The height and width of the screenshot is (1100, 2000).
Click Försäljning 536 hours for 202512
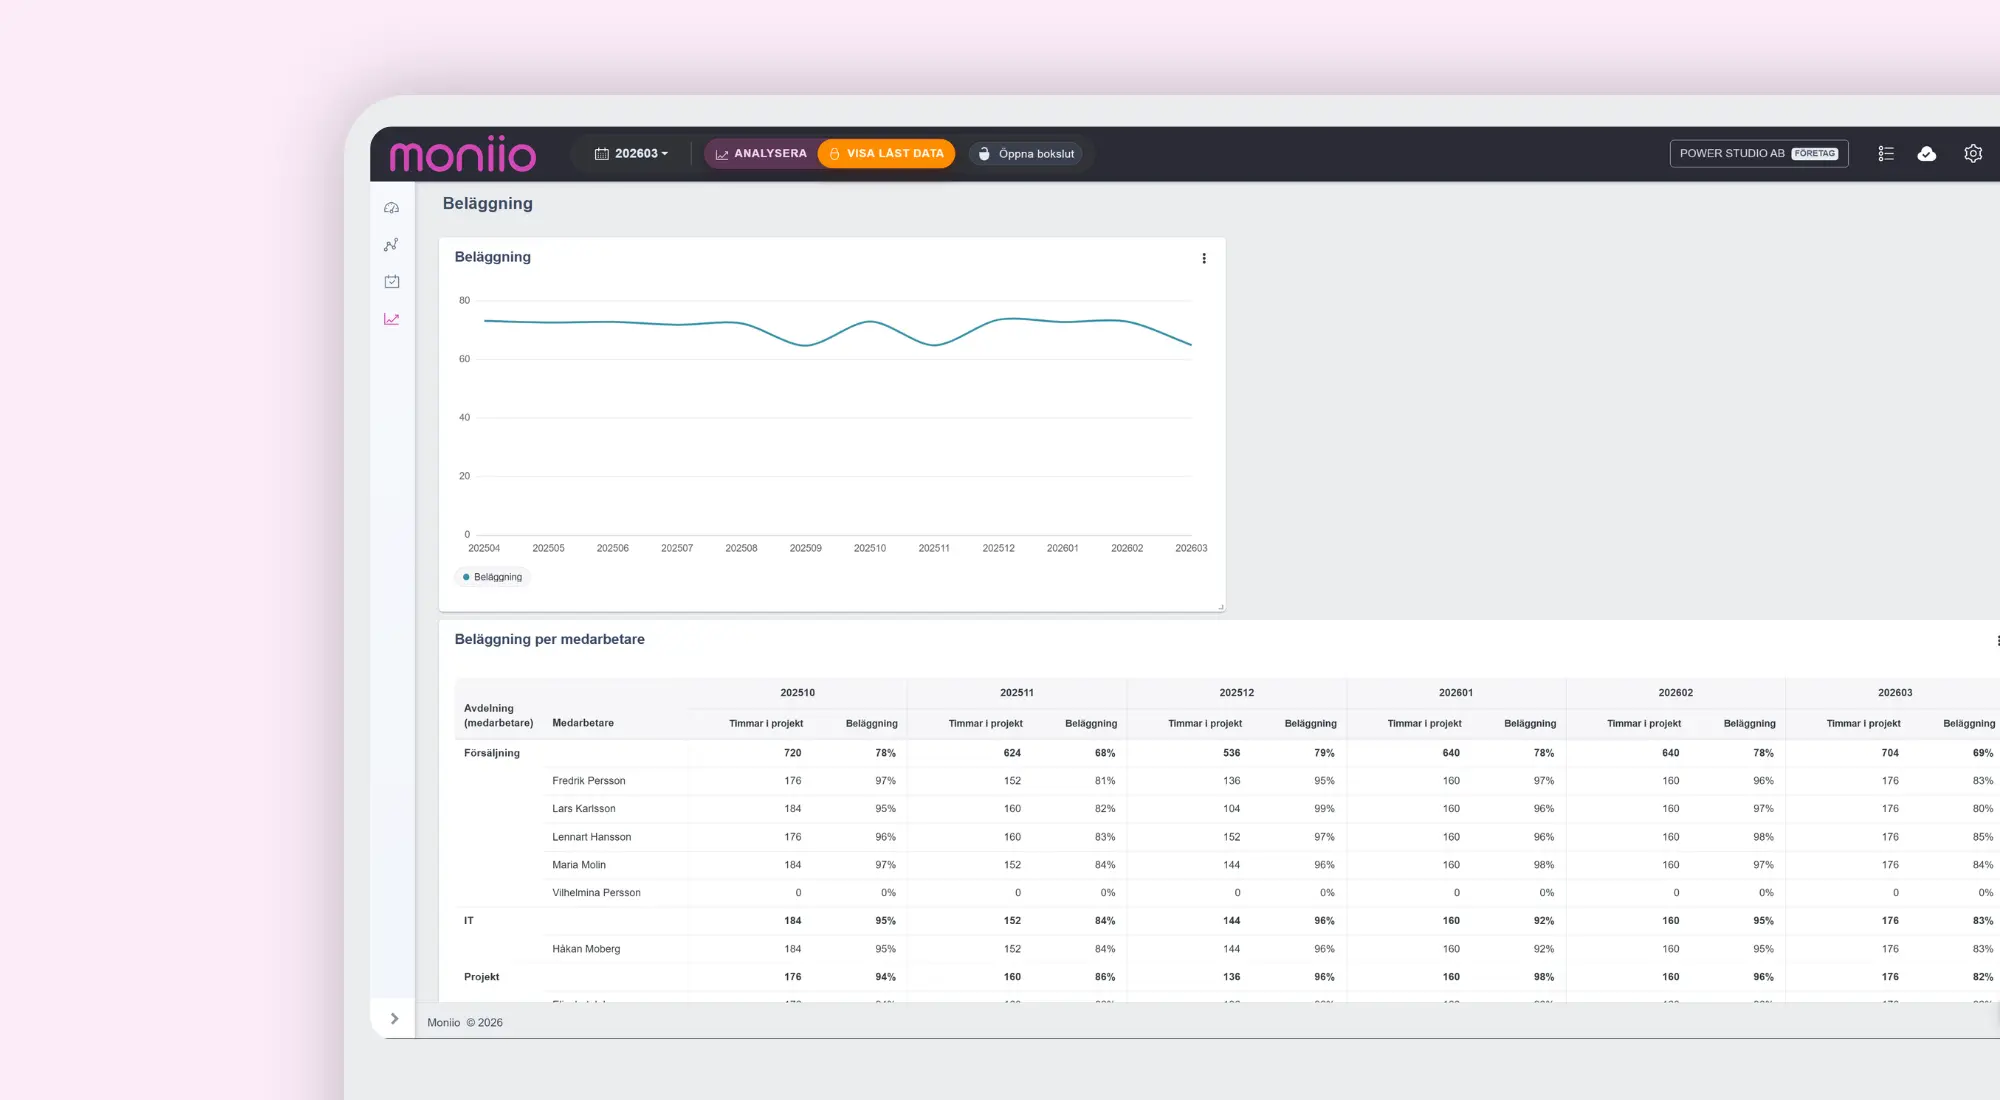point(1232,753)
